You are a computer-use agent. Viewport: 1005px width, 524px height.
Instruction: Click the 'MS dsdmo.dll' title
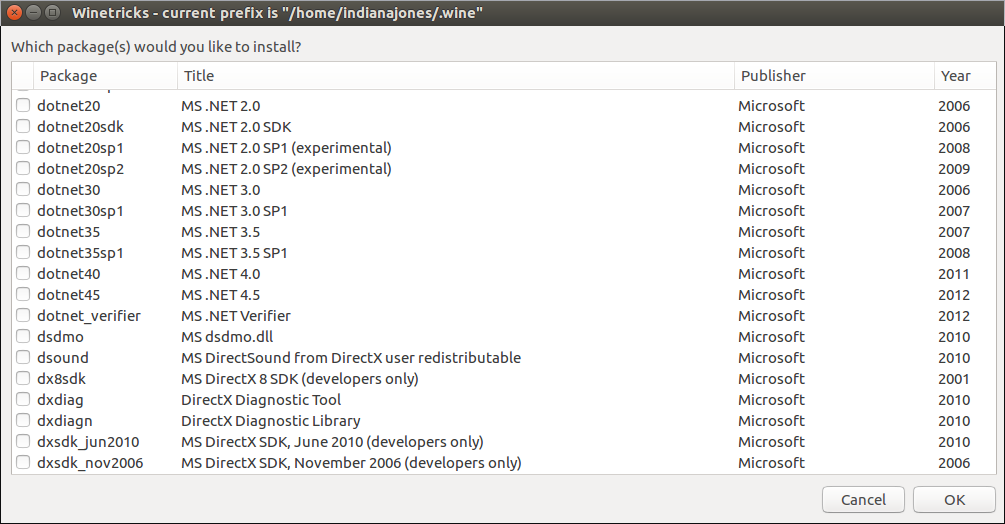tap(227, 337)
